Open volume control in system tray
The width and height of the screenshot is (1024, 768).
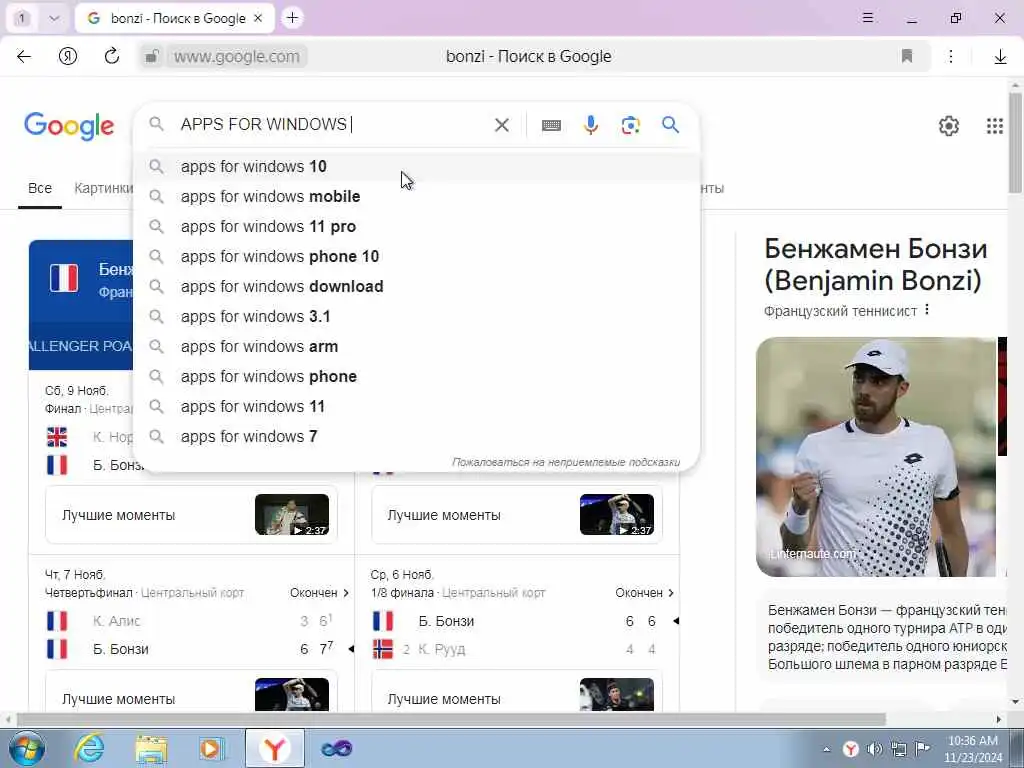874,749
